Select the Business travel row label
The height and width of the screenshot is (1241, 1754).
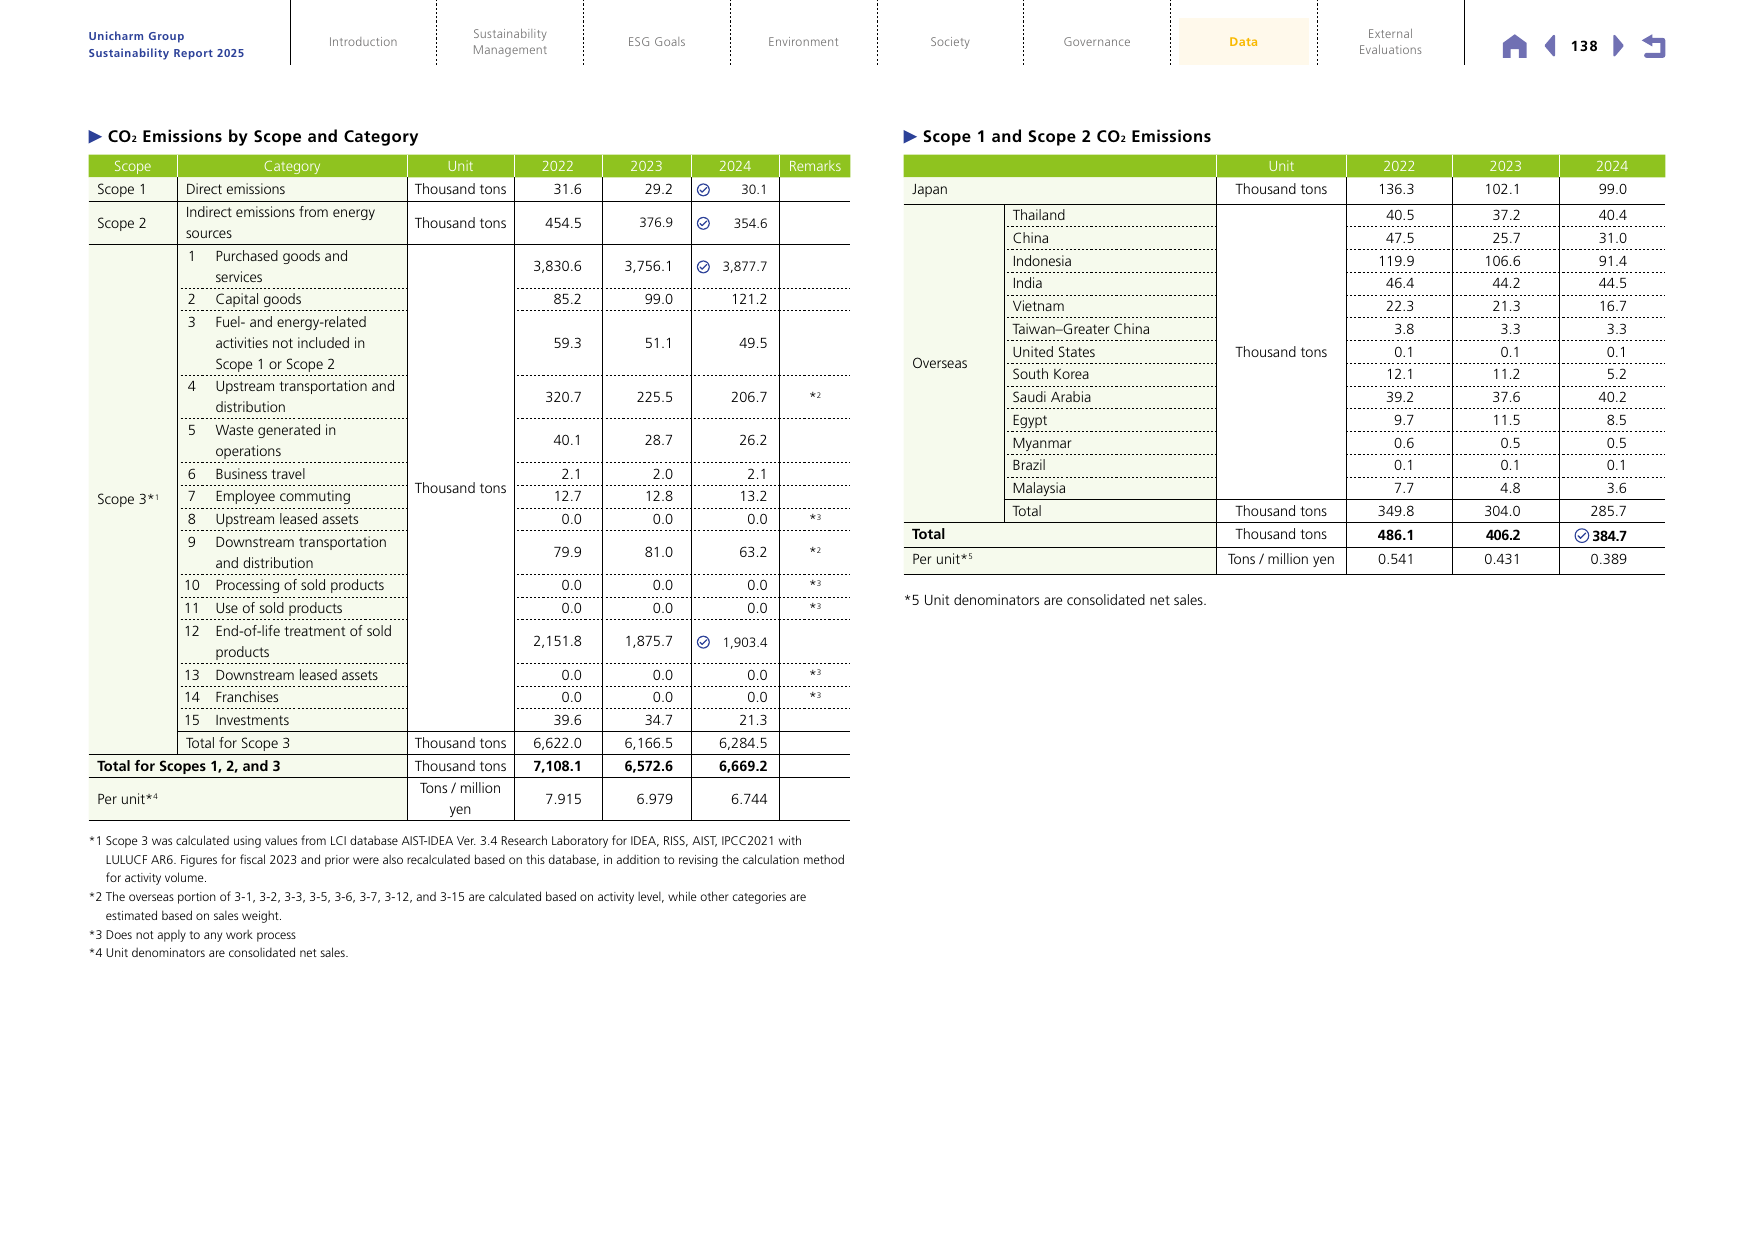260,474
